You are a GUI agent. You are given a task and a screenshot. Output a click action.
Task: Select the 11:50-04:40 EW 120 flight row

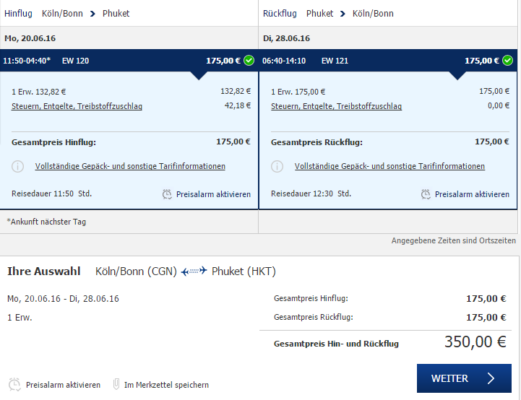click(x=129, y=60)
